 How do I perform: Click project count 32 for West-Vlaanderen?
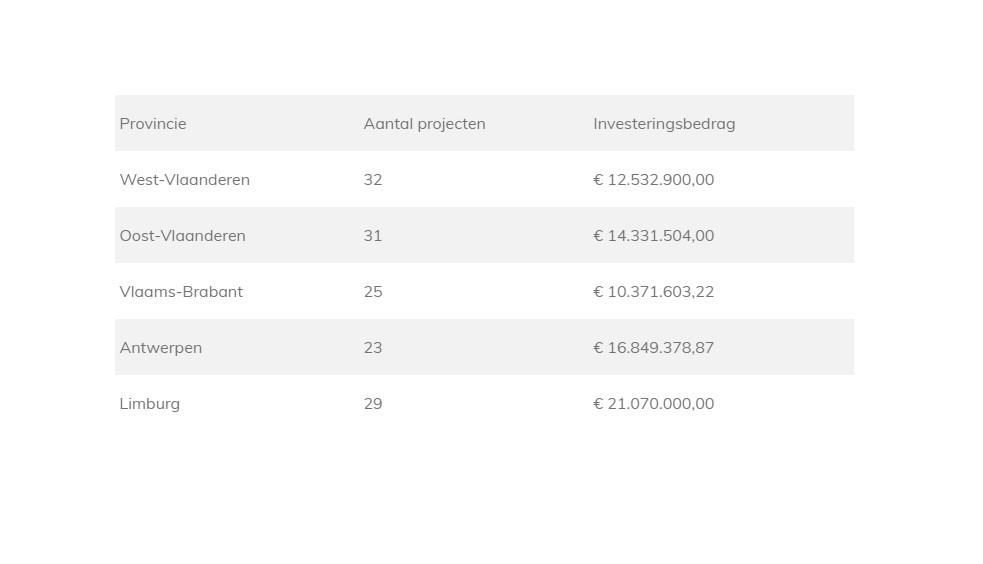373,180
